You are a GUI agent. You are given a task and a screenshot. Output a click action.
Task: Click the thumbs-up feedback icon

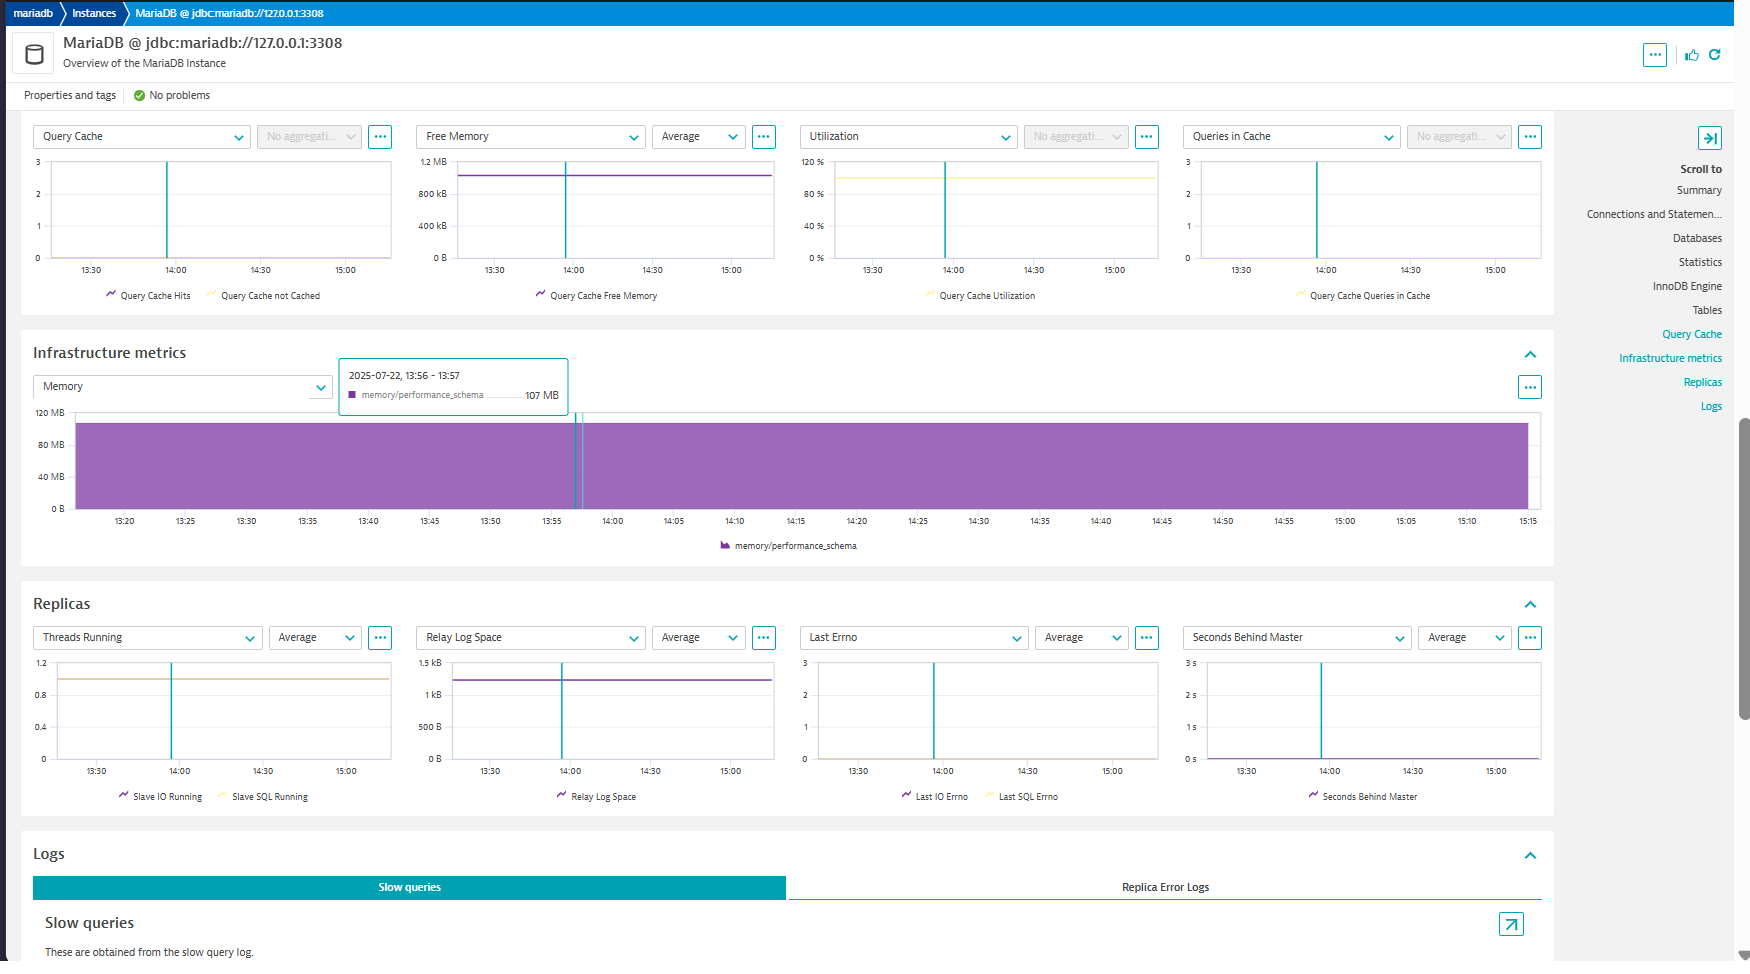[x=1692, y=55]
